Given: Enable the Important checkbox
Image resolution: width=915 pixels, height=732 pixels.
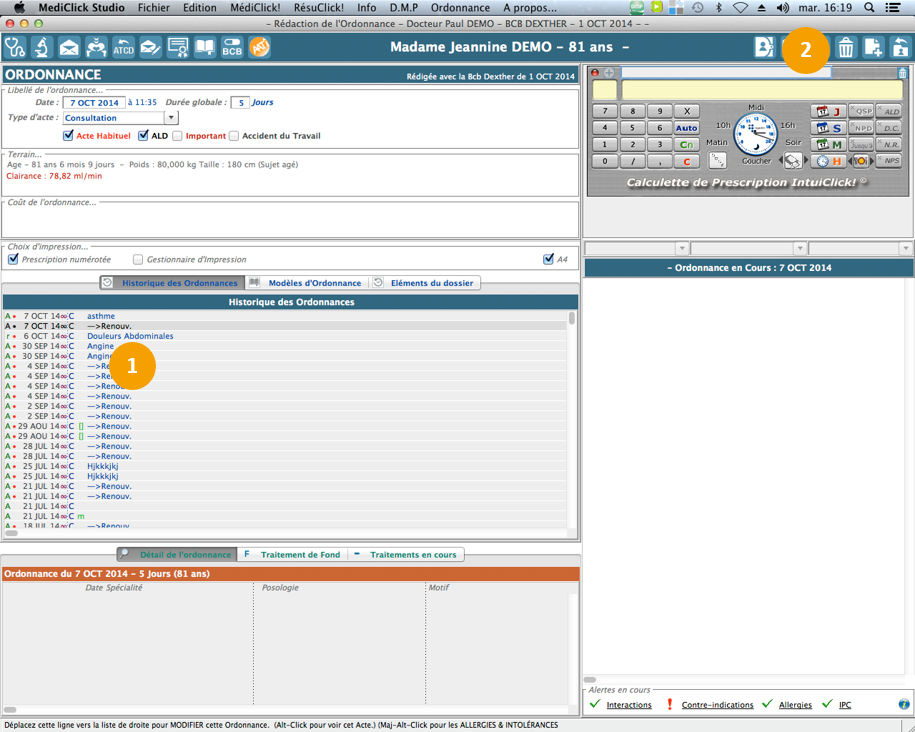Looking at the screenshot, I should click(x=177, y=136).
